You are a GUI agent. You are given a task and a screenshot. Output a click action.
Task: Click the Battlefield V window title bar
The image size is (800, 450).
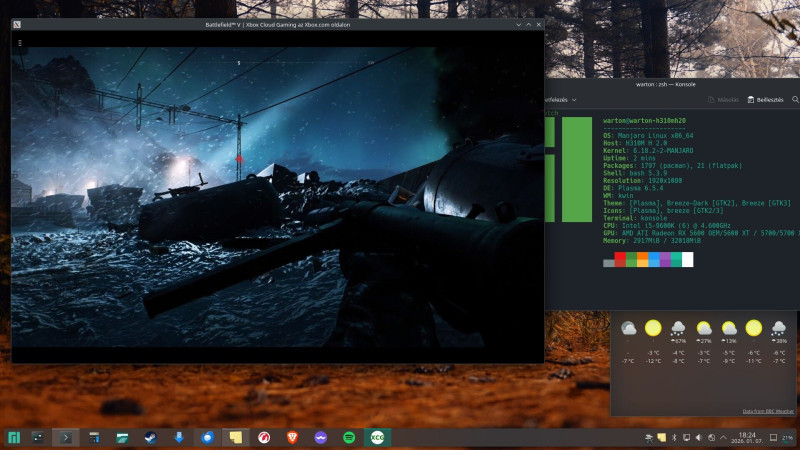click(278, 24)
